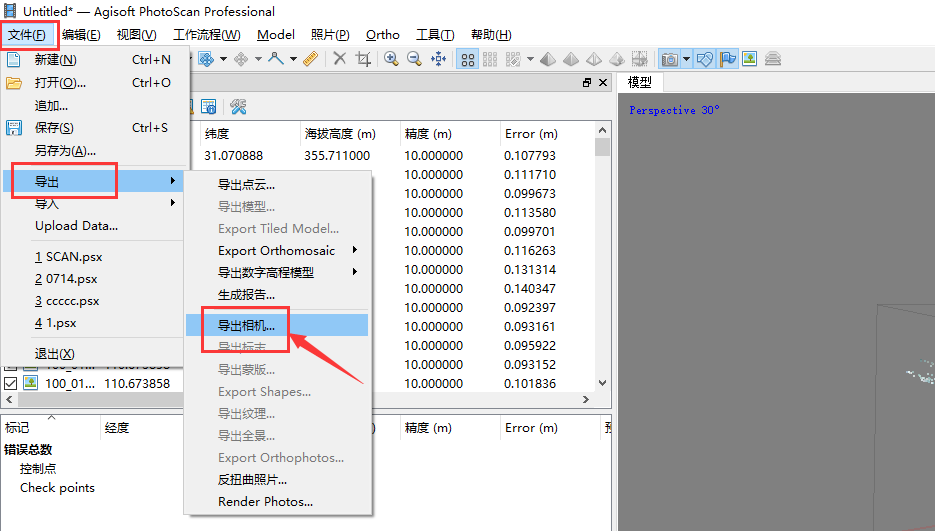Image resolution: width=935 pixels, height=531 pixels.
Task: Open the 帮助(H) menu
Action: (x=491, y=35)
